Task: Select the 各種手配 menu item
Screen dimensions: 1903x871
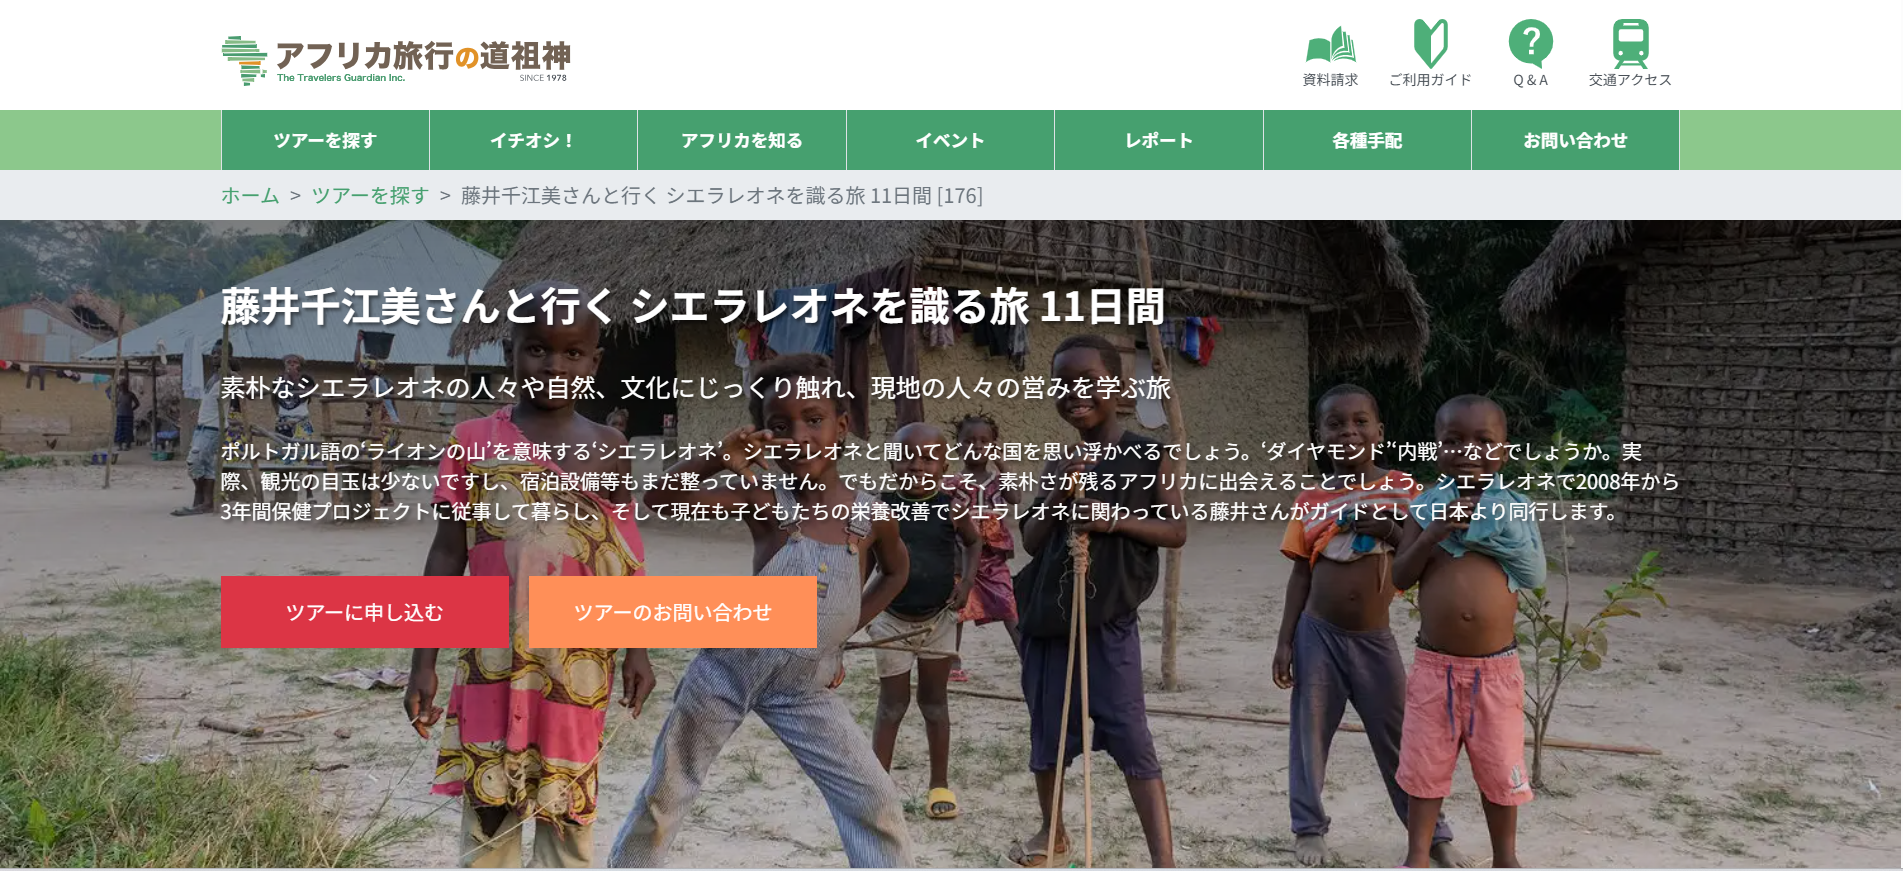Action: (x=1367, y=140)
